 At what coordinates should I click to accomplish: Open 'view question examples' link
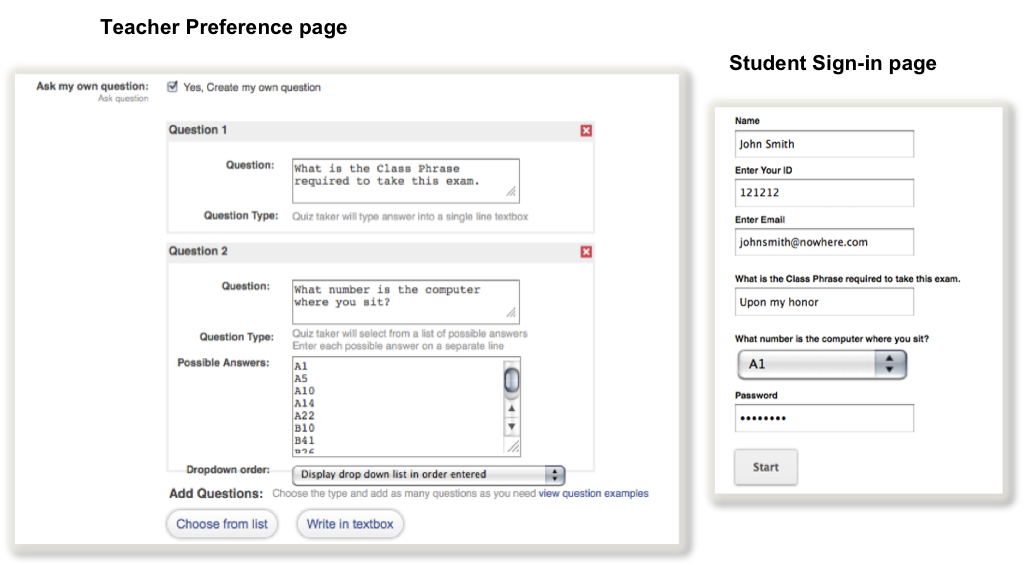(x=593, y=494)
